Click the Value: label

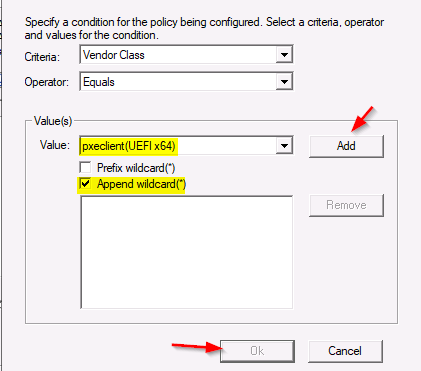pos(55,145)
